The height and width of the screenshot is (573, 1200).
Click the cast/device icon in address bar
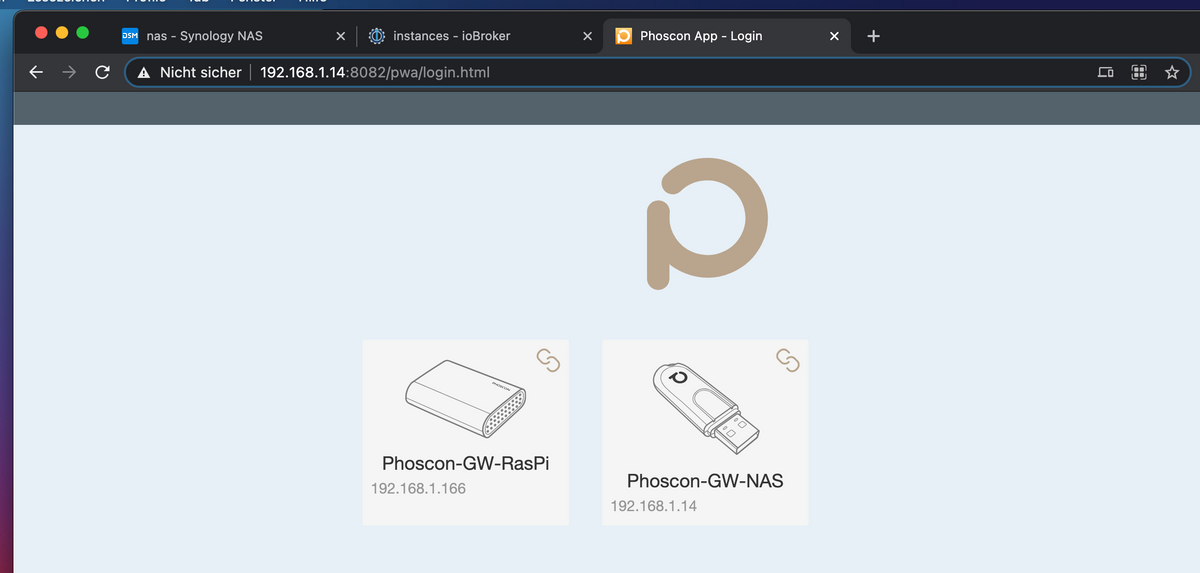[x=1106, y=72]
